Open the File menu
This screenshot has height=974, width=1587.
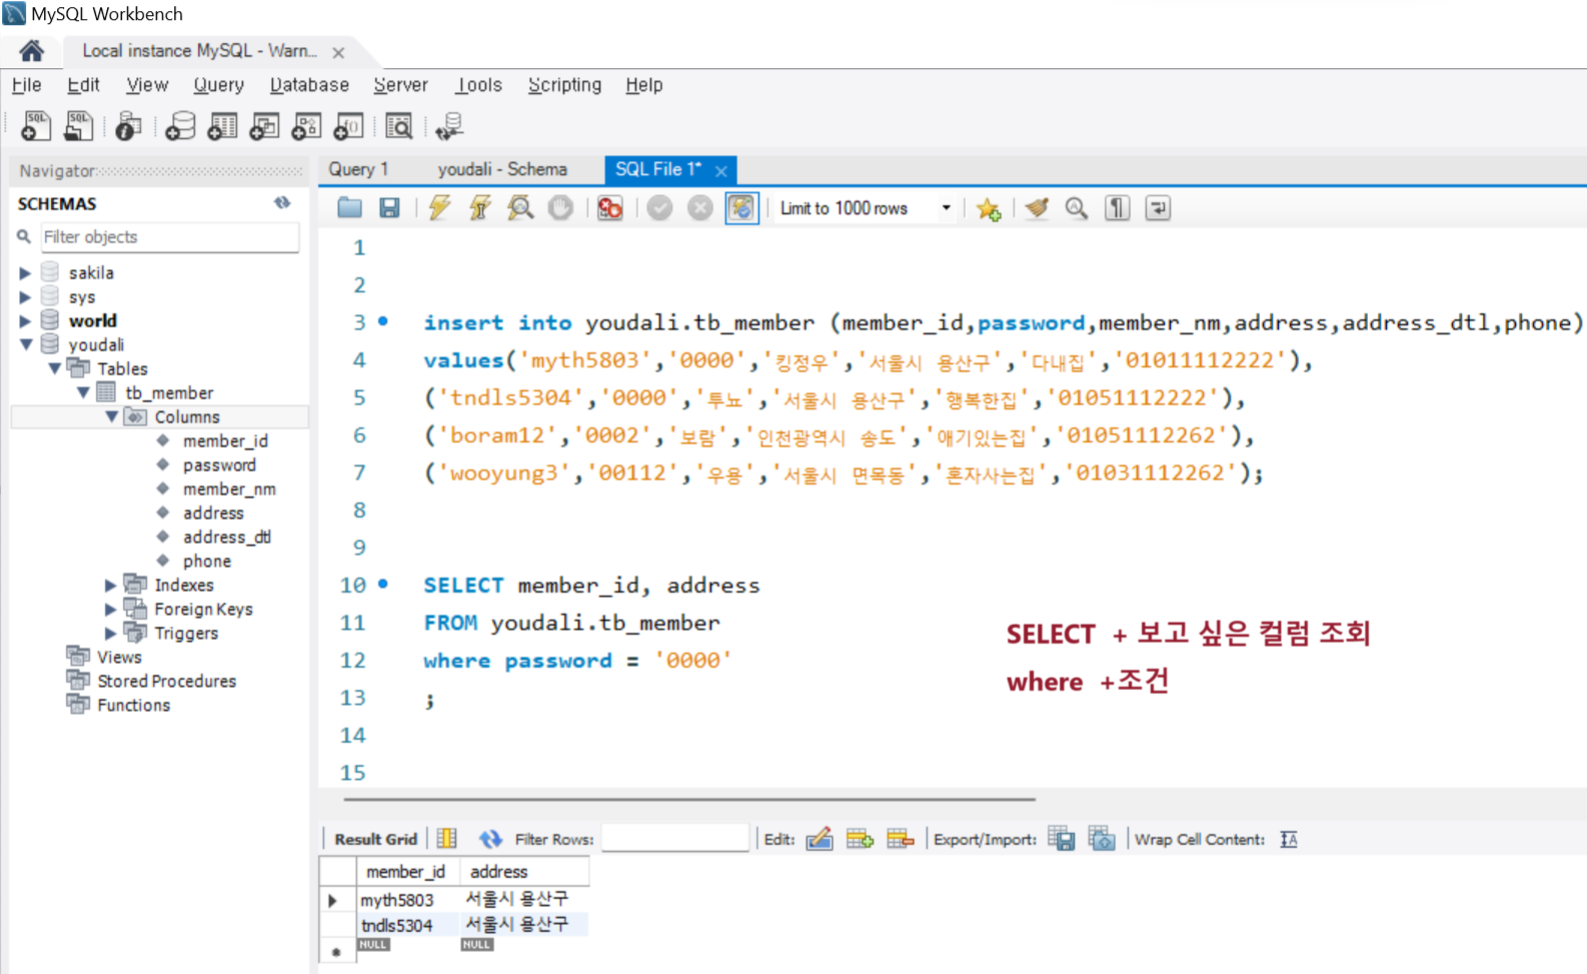(27, 85)
